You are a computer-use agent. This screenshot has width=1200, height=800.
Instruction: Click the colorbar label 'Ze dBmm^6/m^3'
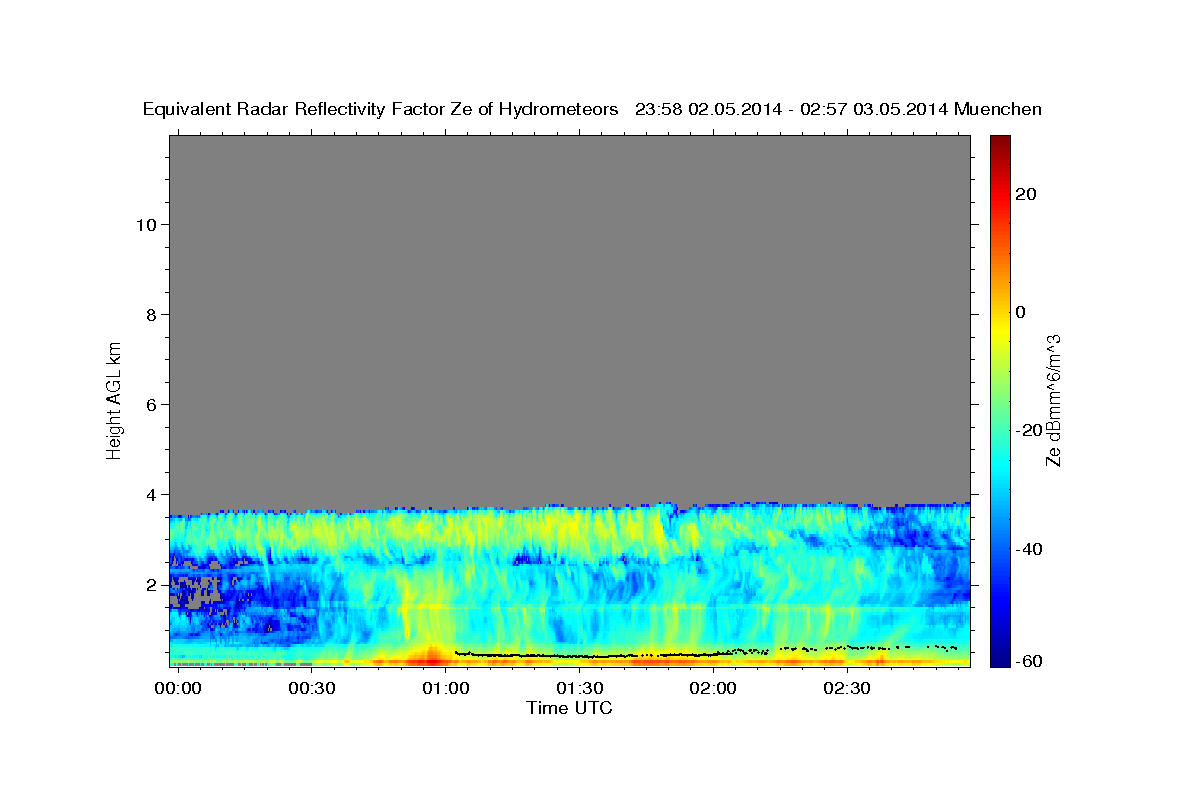click(1052, 400)
